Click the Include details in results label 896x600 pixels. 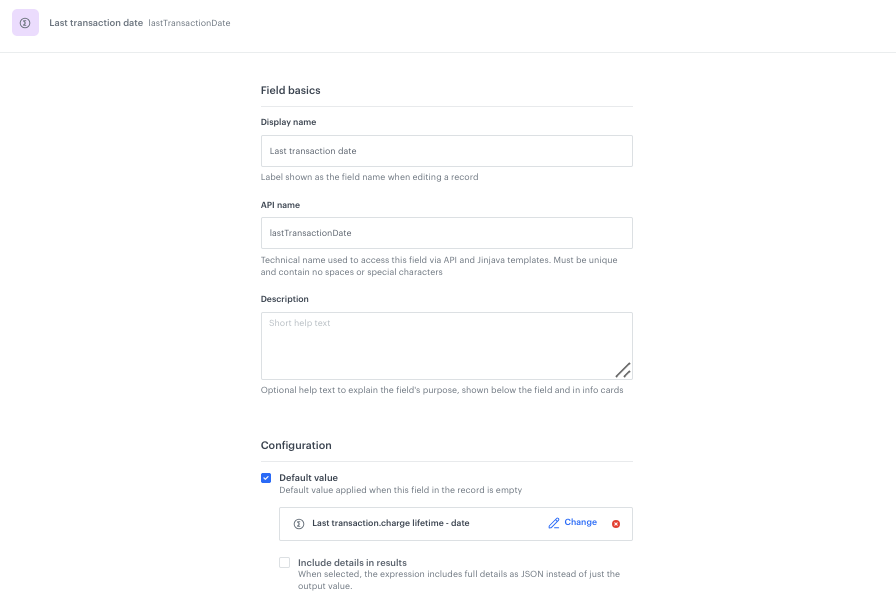pyautogui.click(x=352, y=563)
